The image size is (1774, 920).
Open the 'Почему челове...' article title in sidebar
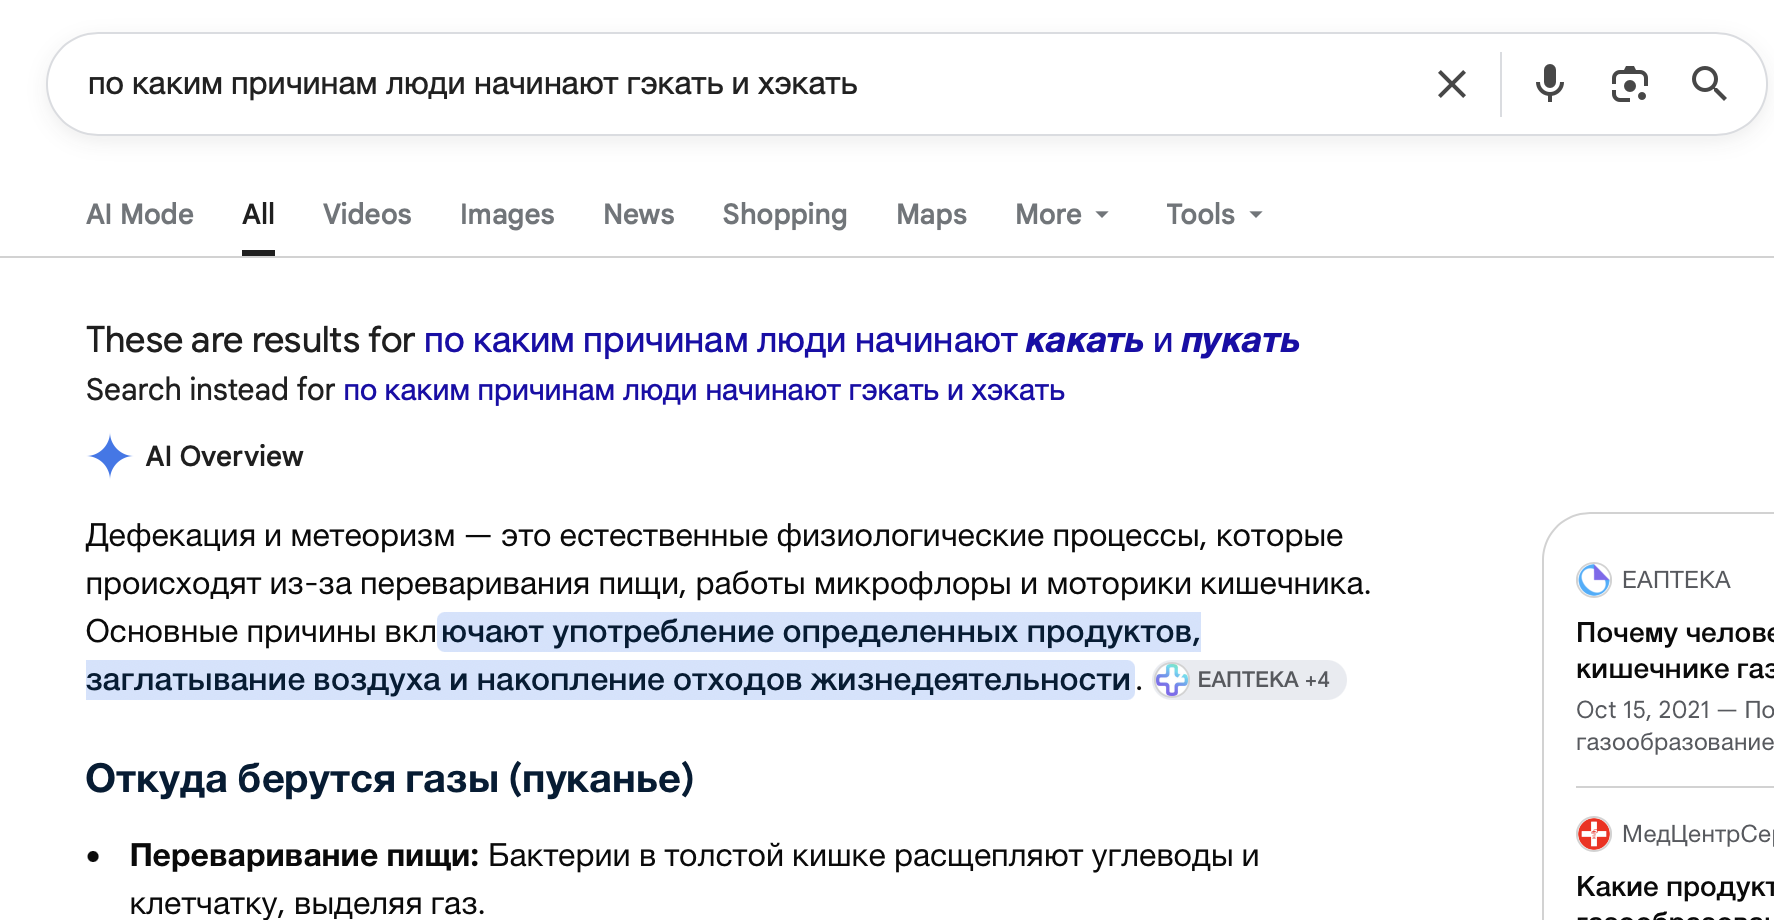click(1675, 651)
